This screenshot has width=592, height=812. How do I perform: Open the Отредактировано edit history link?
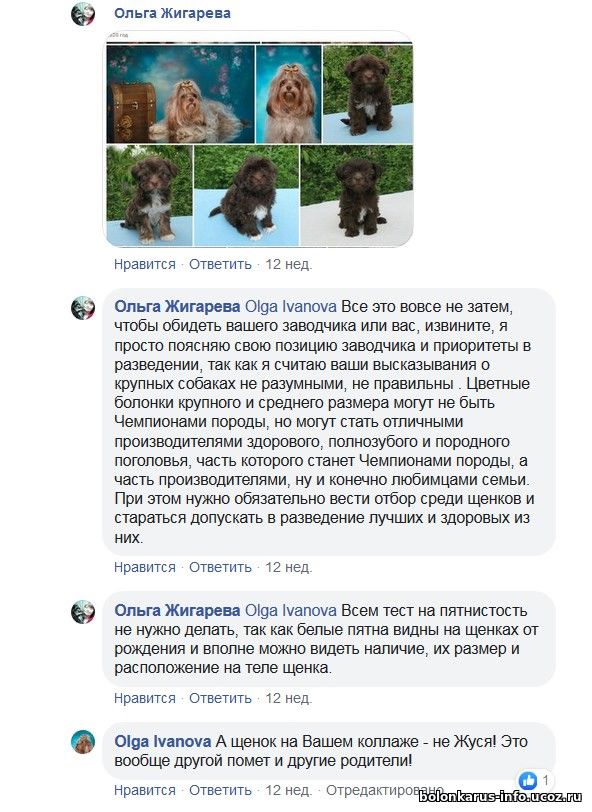point(385,790)
